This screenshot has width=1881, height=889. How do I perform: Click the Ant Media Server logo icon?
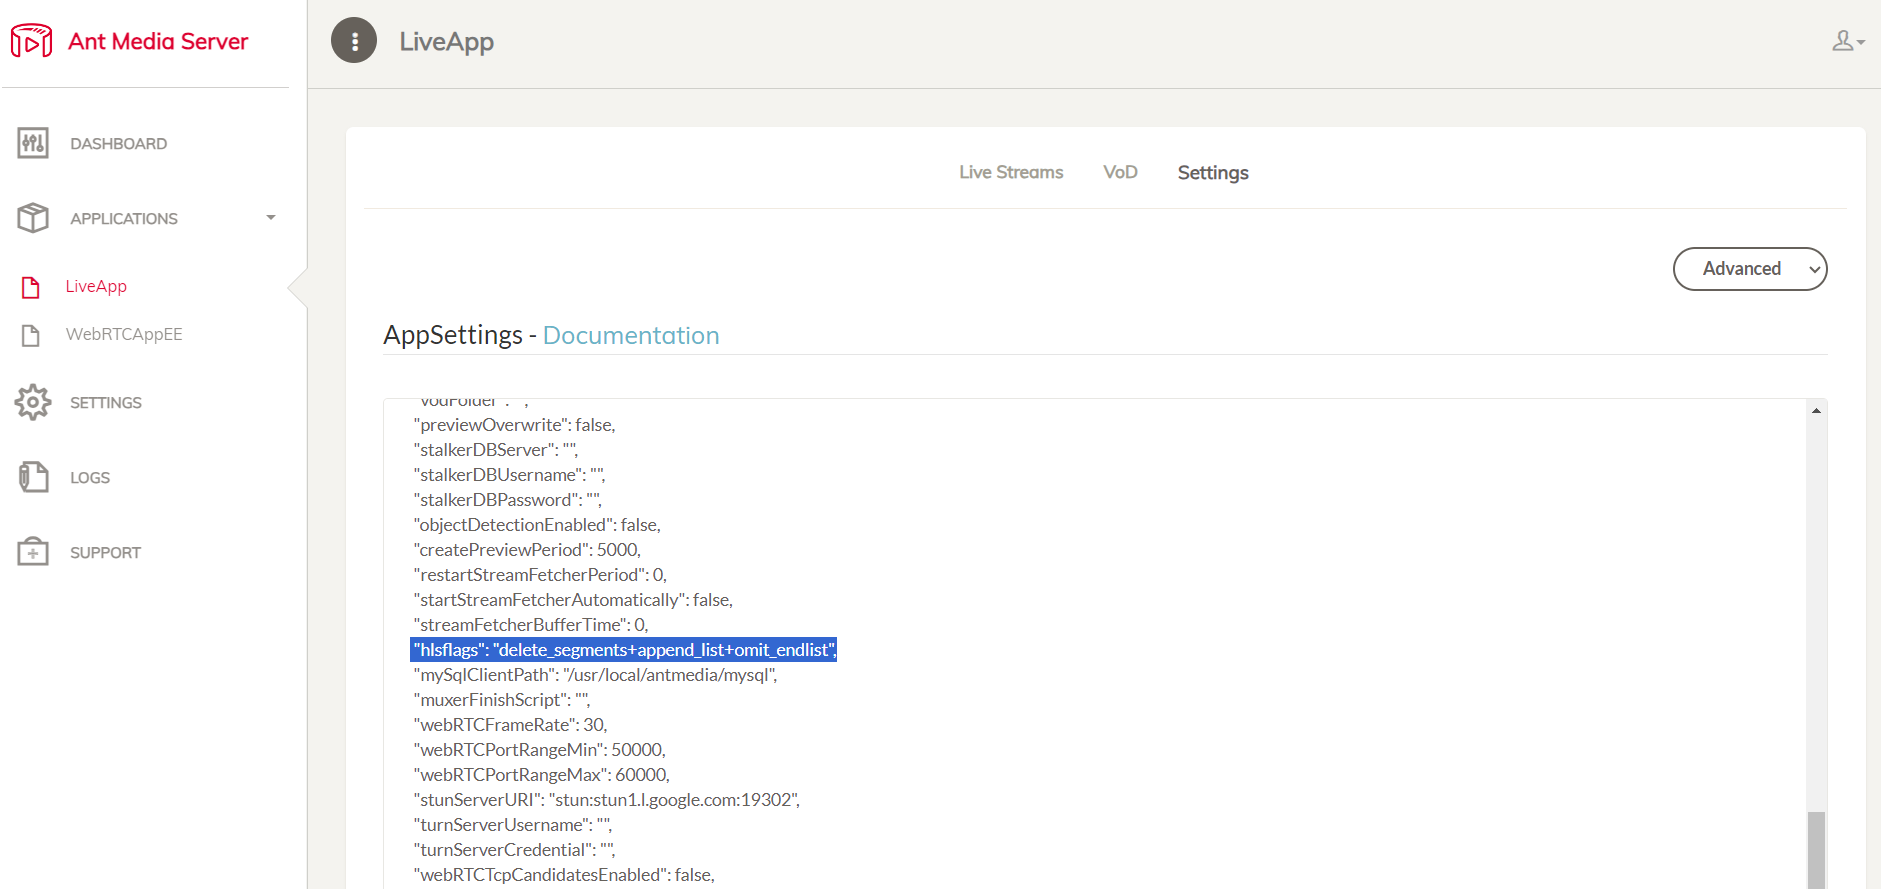point(32,41)
